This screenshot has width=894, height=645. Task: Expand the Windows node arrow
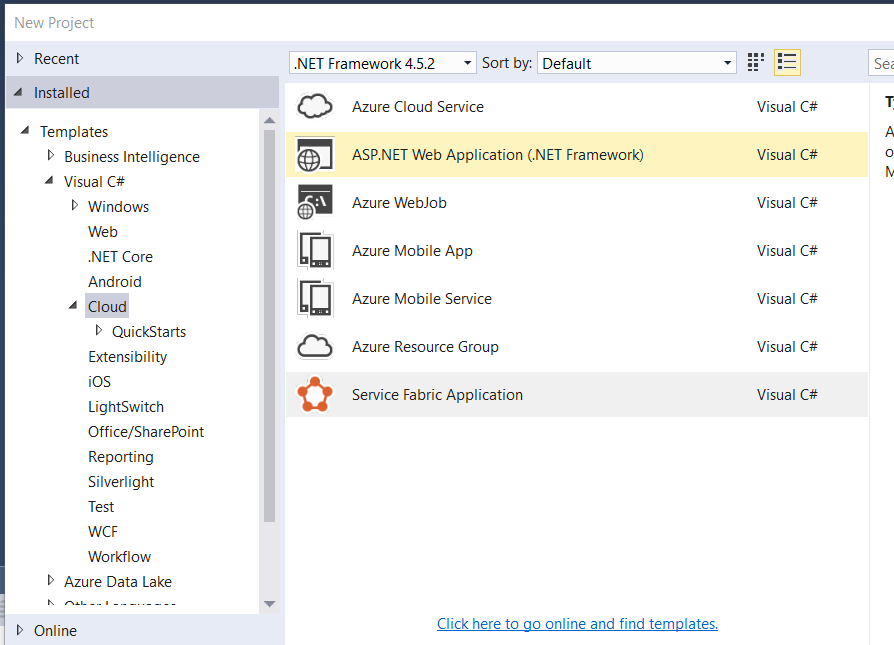(x=75, y=205)
